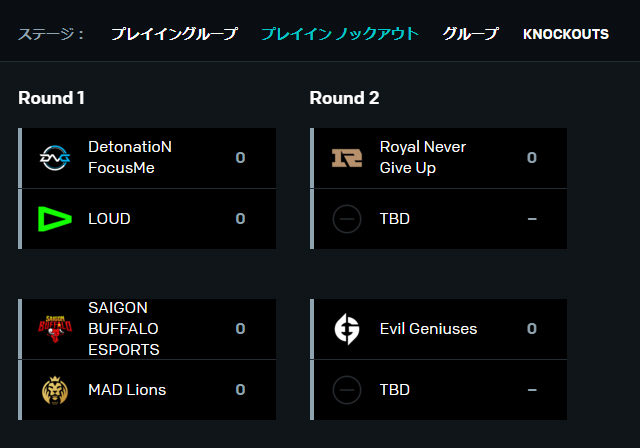
Task: Open the グループ stage tab
Action: [x=471, y=34]
